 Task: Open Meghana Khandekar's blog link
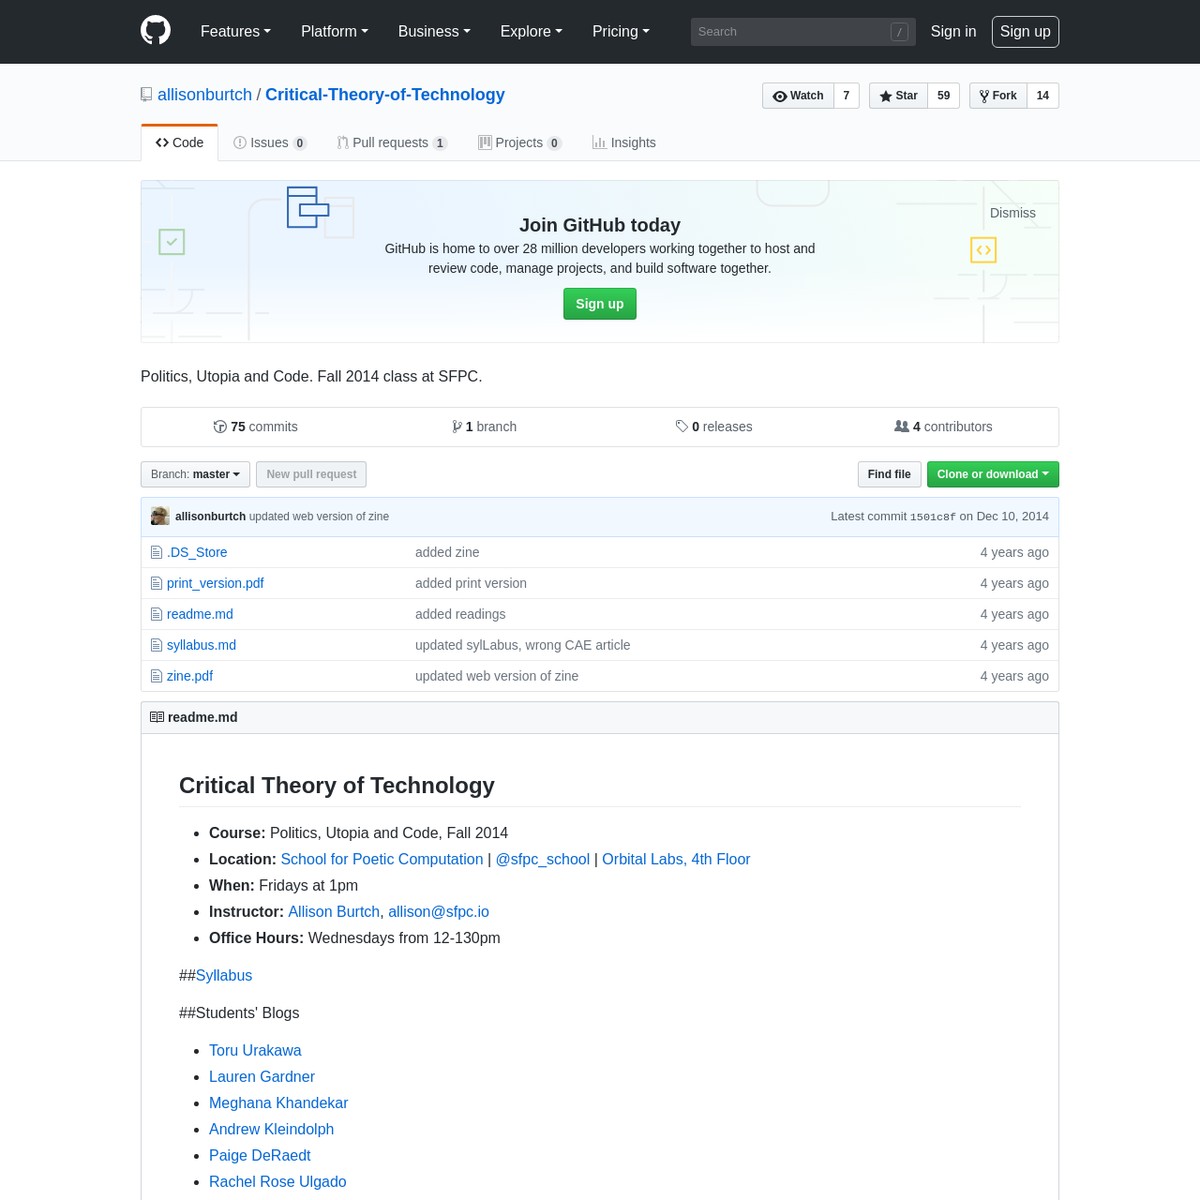[279, 1103]
